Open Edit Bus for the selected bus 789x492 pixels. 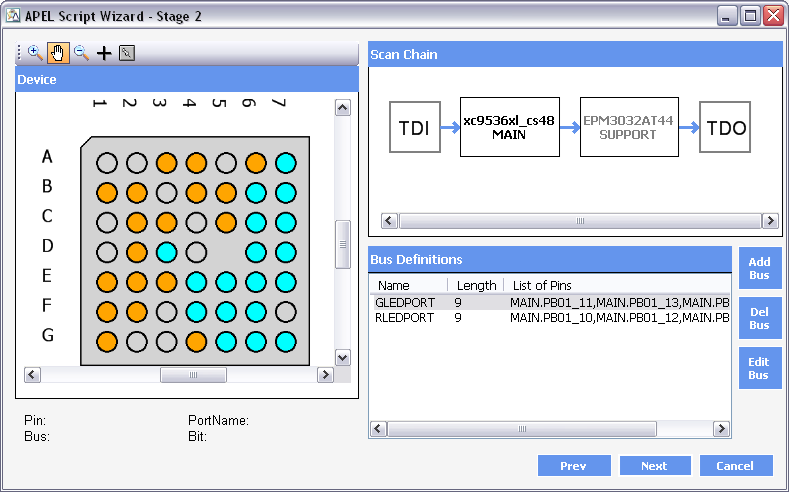click(759, 368)
